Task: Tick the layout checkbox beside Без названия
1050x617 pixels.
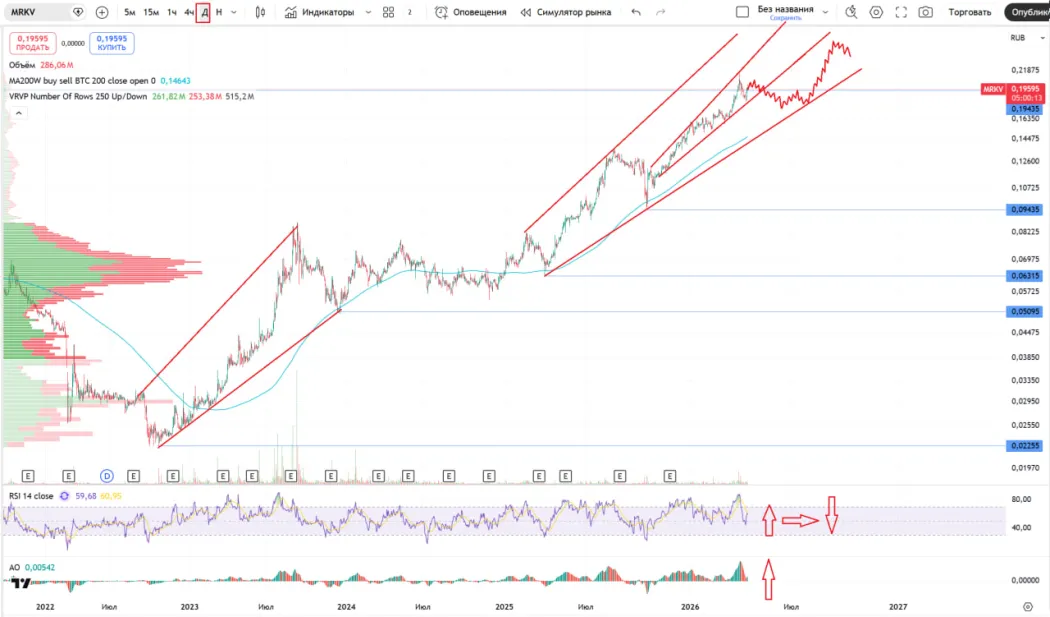Action: pos(742,12)
